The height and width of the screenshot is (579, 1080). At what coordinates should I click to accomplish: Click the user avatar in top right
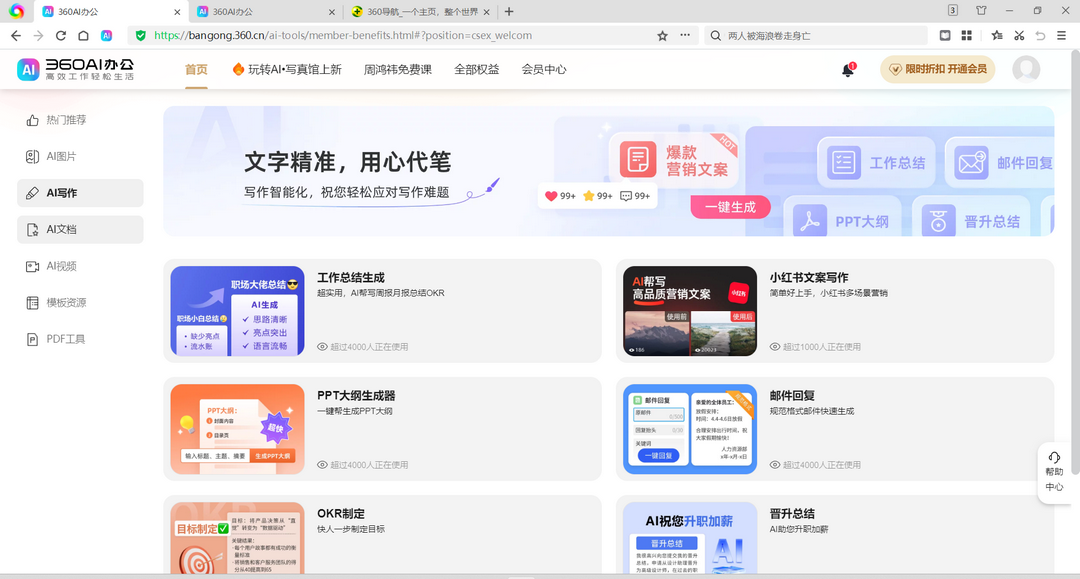pos(1024,70)
